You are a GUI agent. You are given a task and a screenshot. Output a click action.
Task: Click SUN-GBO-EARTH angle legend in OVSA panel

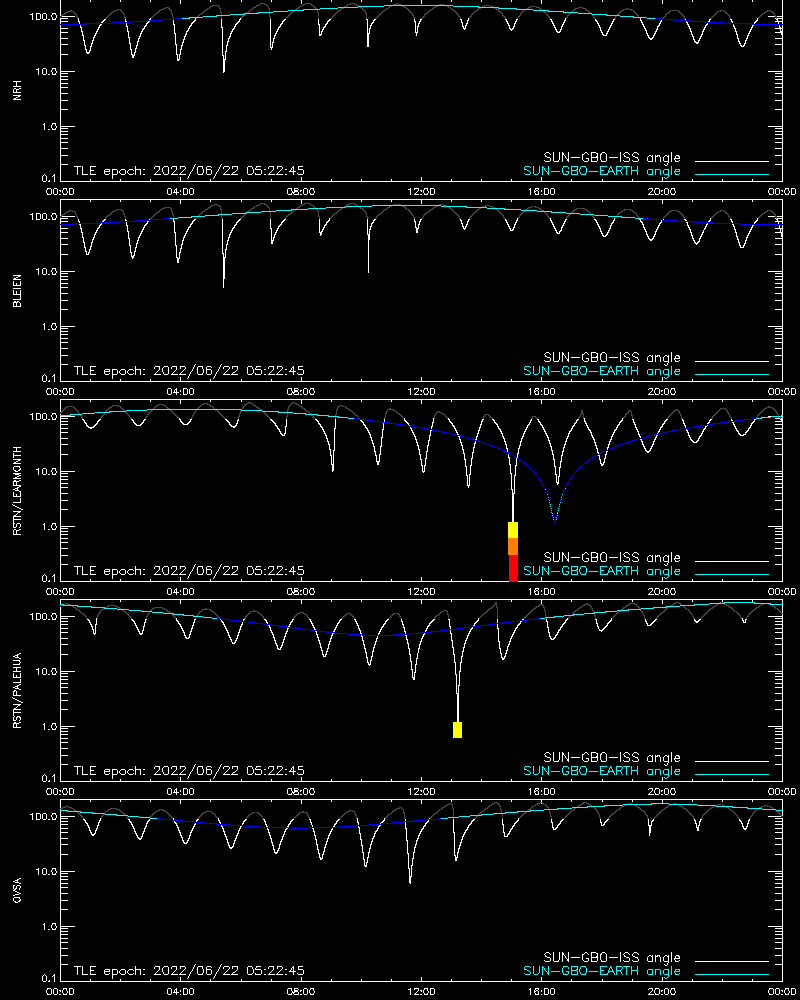[602, 971]
